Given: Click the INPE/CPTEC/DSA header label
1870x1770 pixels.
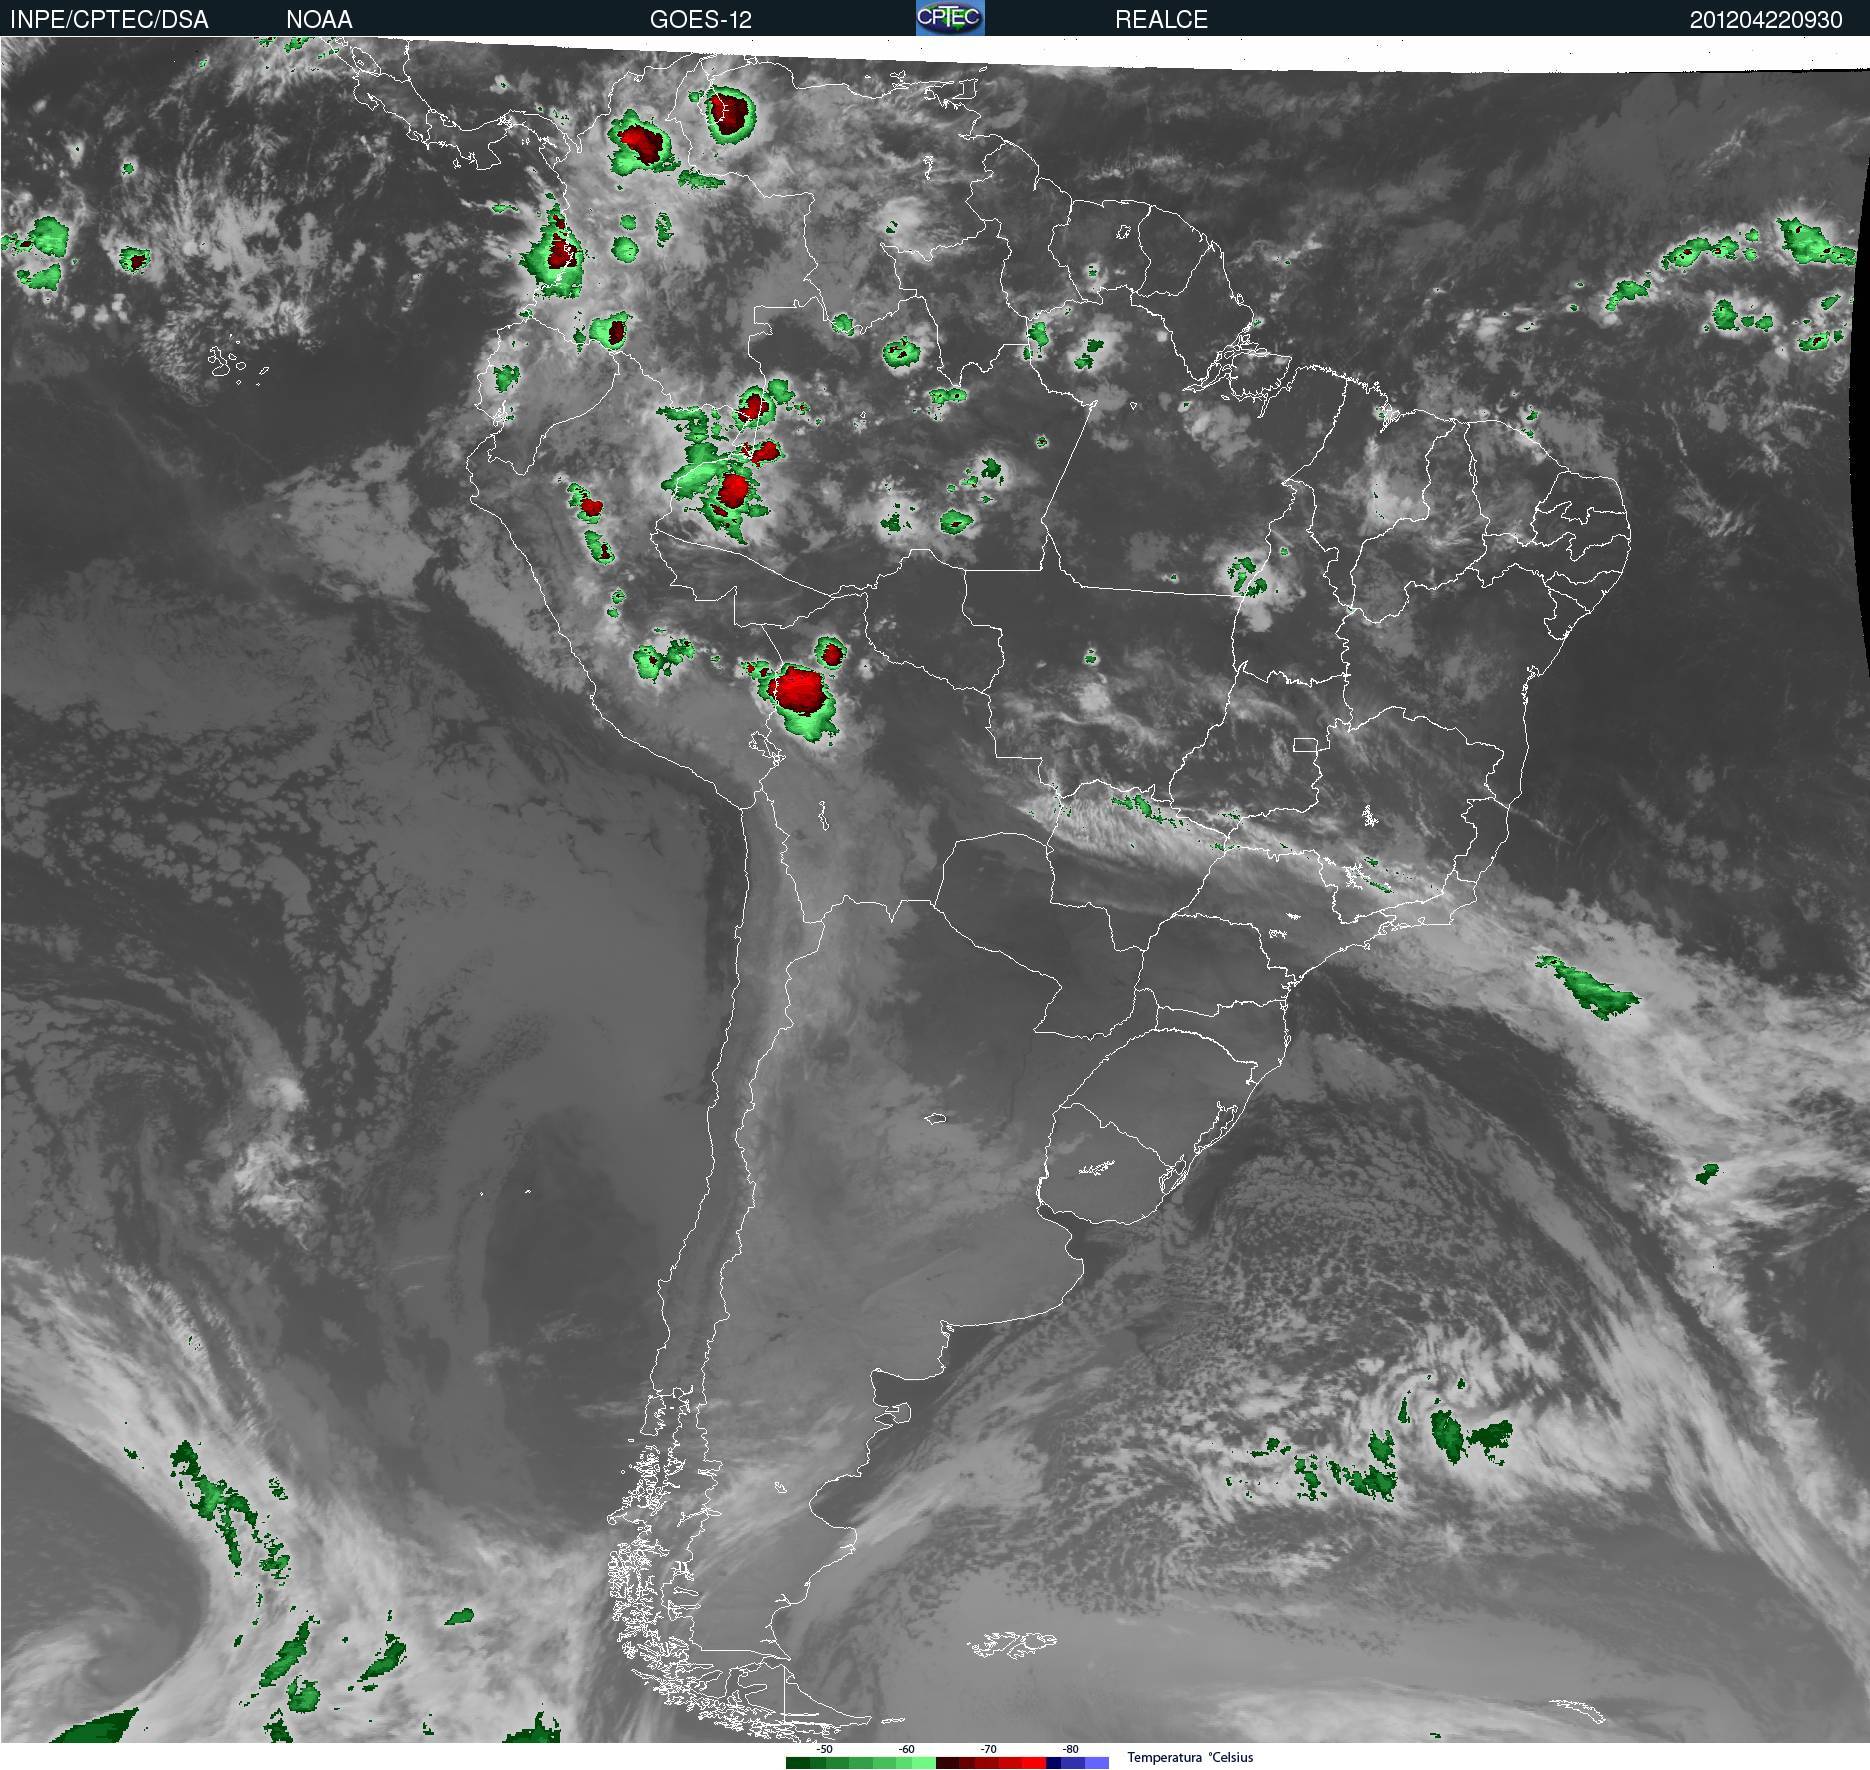Looking at the screenshot, I should point(109,20).
